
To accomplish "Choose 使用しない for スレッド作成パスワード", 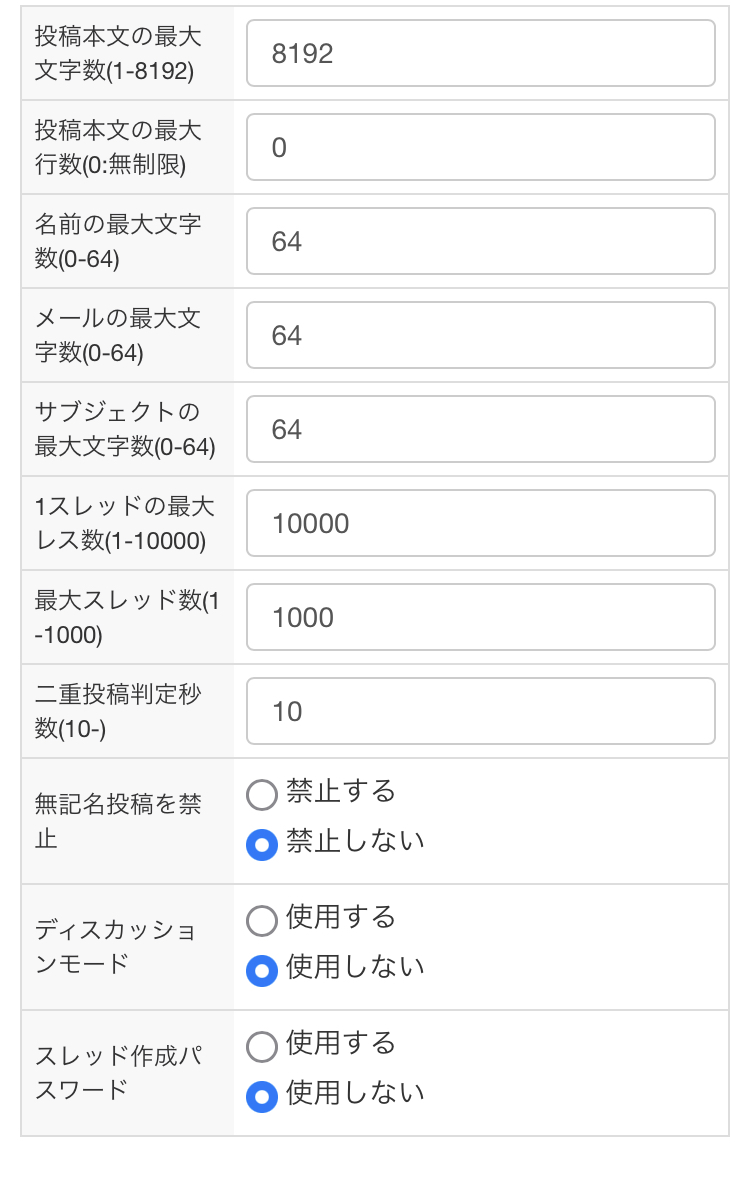I will [x=262, y=1097].
